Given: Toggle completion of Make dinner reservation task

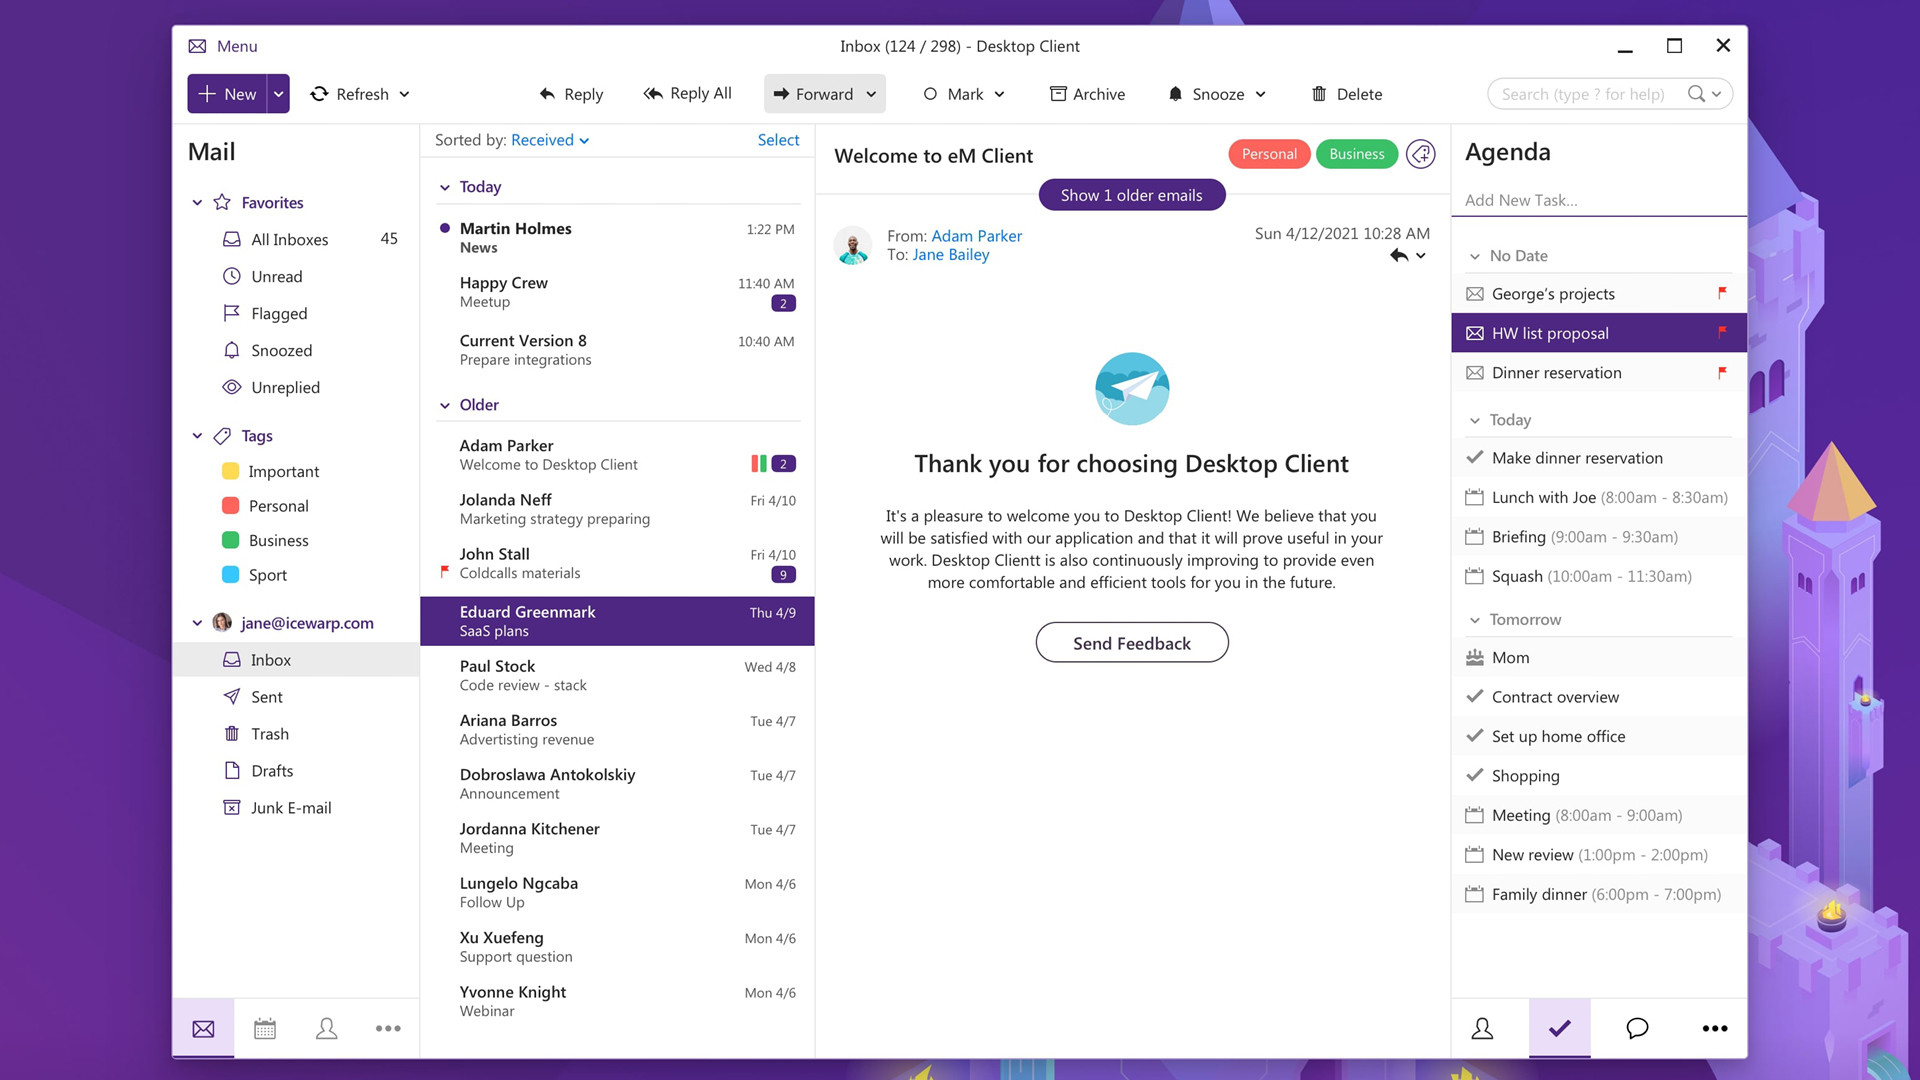Looking at the screenshot, I should 1474,457.
